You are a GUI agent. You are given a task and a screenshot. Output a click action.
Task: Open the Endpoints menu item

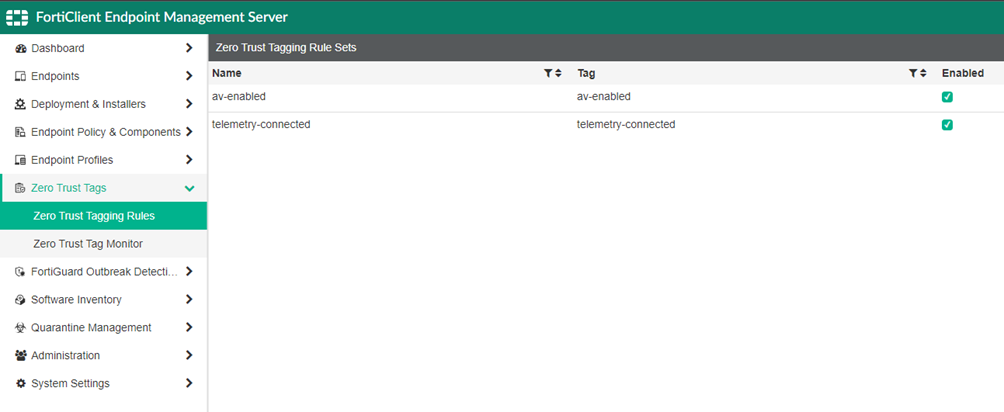point(103,76)
